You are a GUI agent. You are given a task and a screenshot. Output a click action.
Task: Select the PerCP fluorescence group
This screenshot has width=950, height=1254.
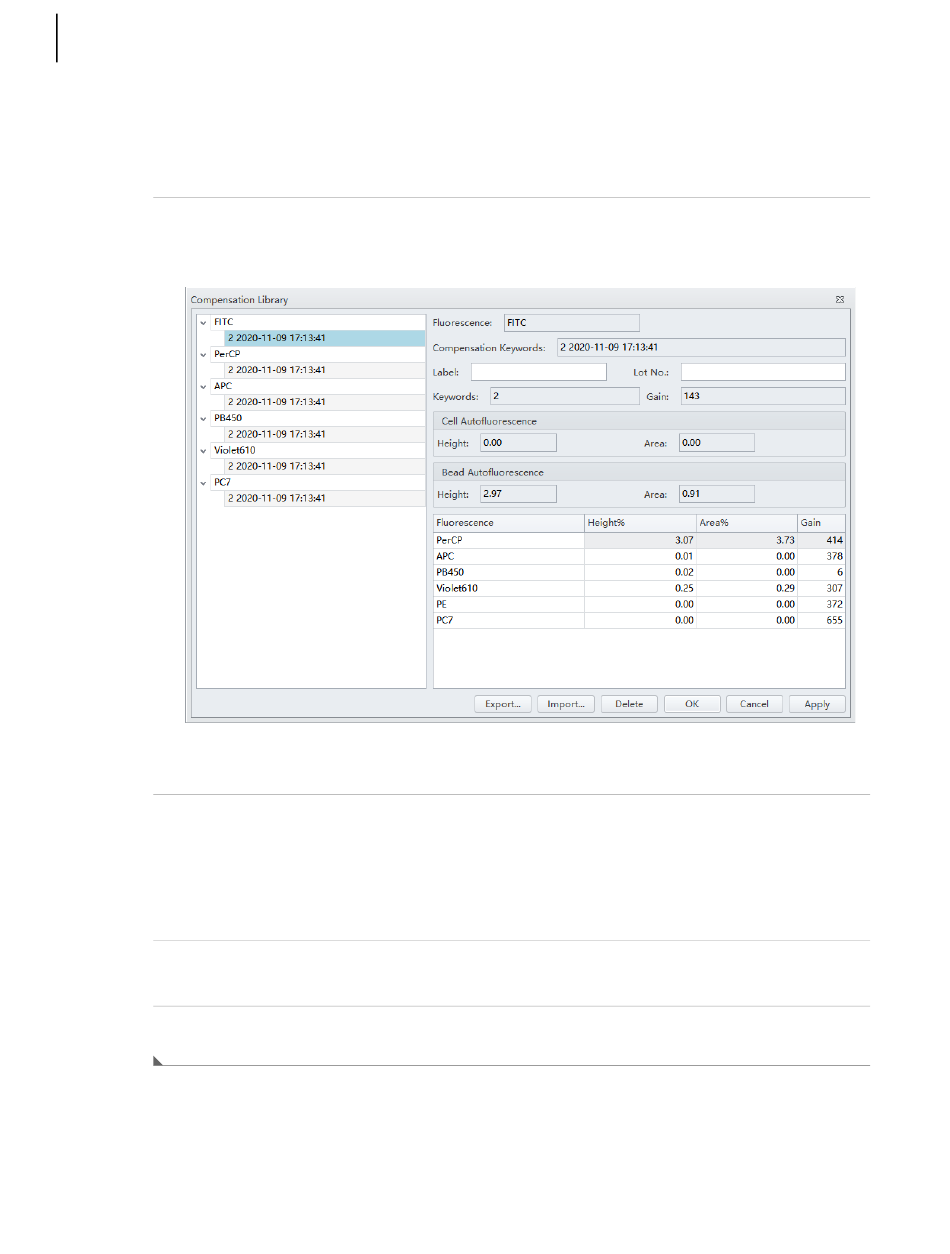[319, 354]
